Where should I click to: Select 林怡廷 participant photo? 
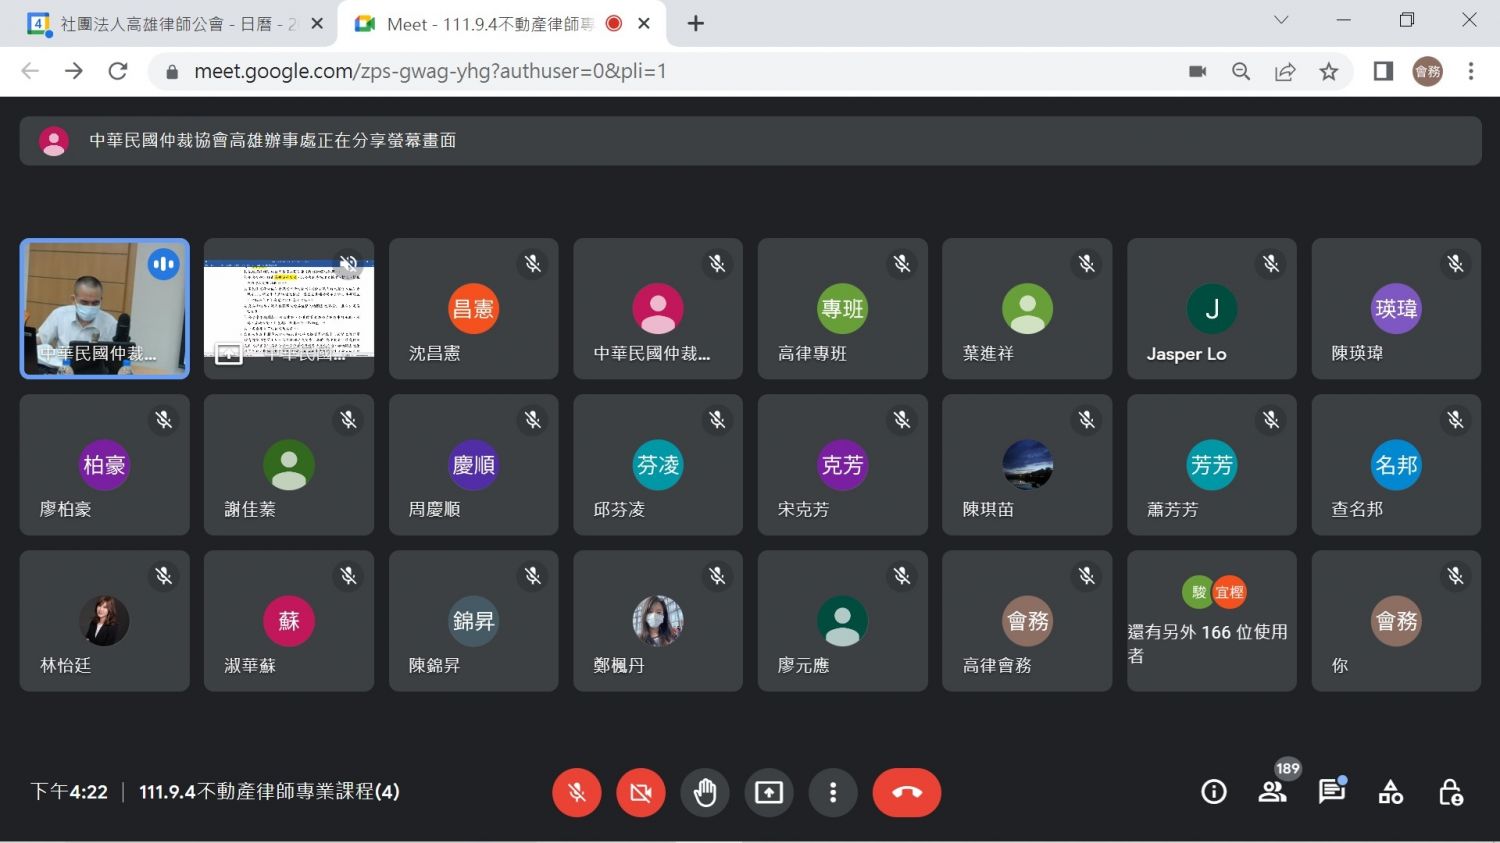(x=105, y=621)
